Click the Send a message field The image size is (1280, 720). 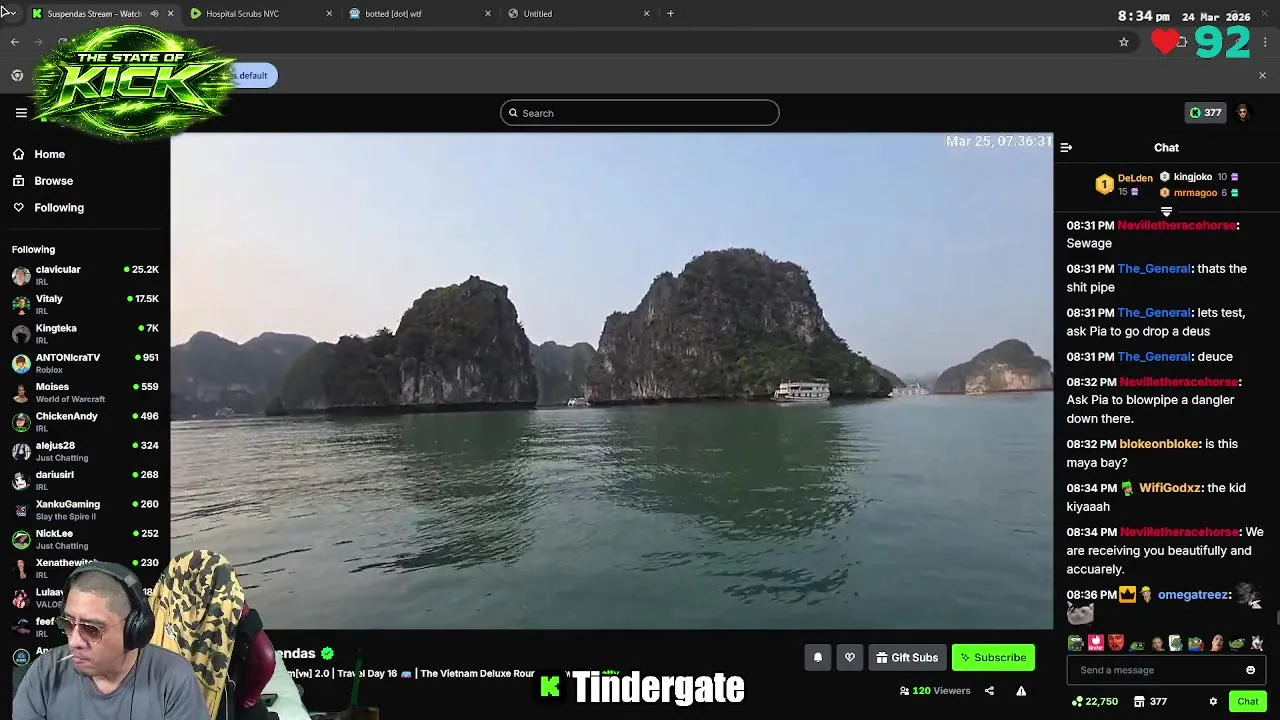click(1165, 670)
